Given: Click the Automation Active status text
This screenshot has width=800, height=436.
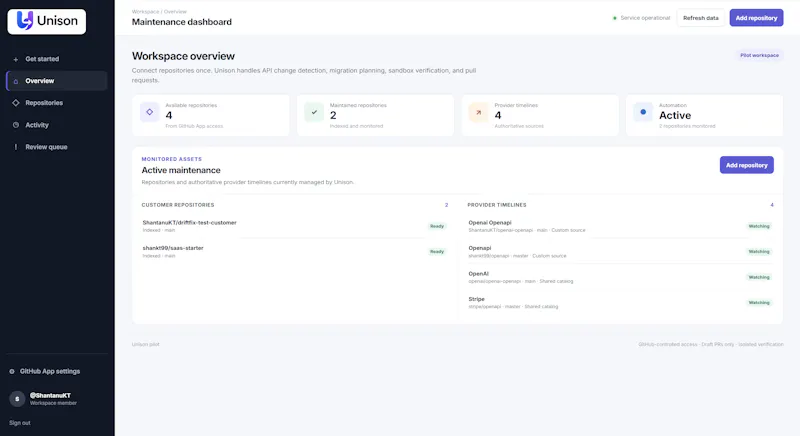Looking at the screenshot, I should pos(675,116).
